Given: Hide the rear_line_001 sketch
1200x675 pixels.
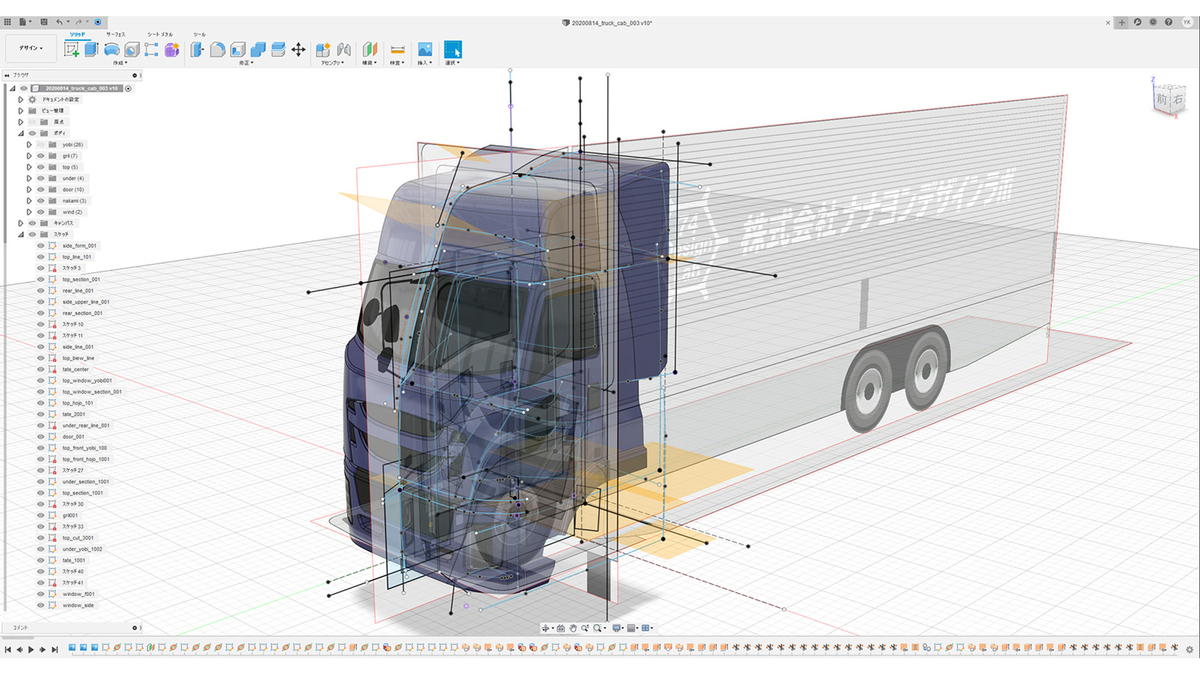Looking at the screenshot, I should [41, 290].
